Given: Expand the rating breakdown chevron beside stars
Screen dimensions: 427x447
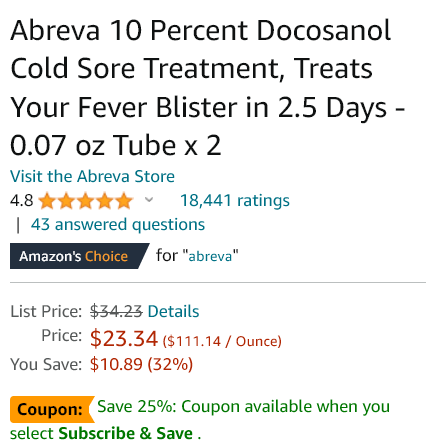Looking at the screenshot, I should pyautogui.click(x=149, y=200).
